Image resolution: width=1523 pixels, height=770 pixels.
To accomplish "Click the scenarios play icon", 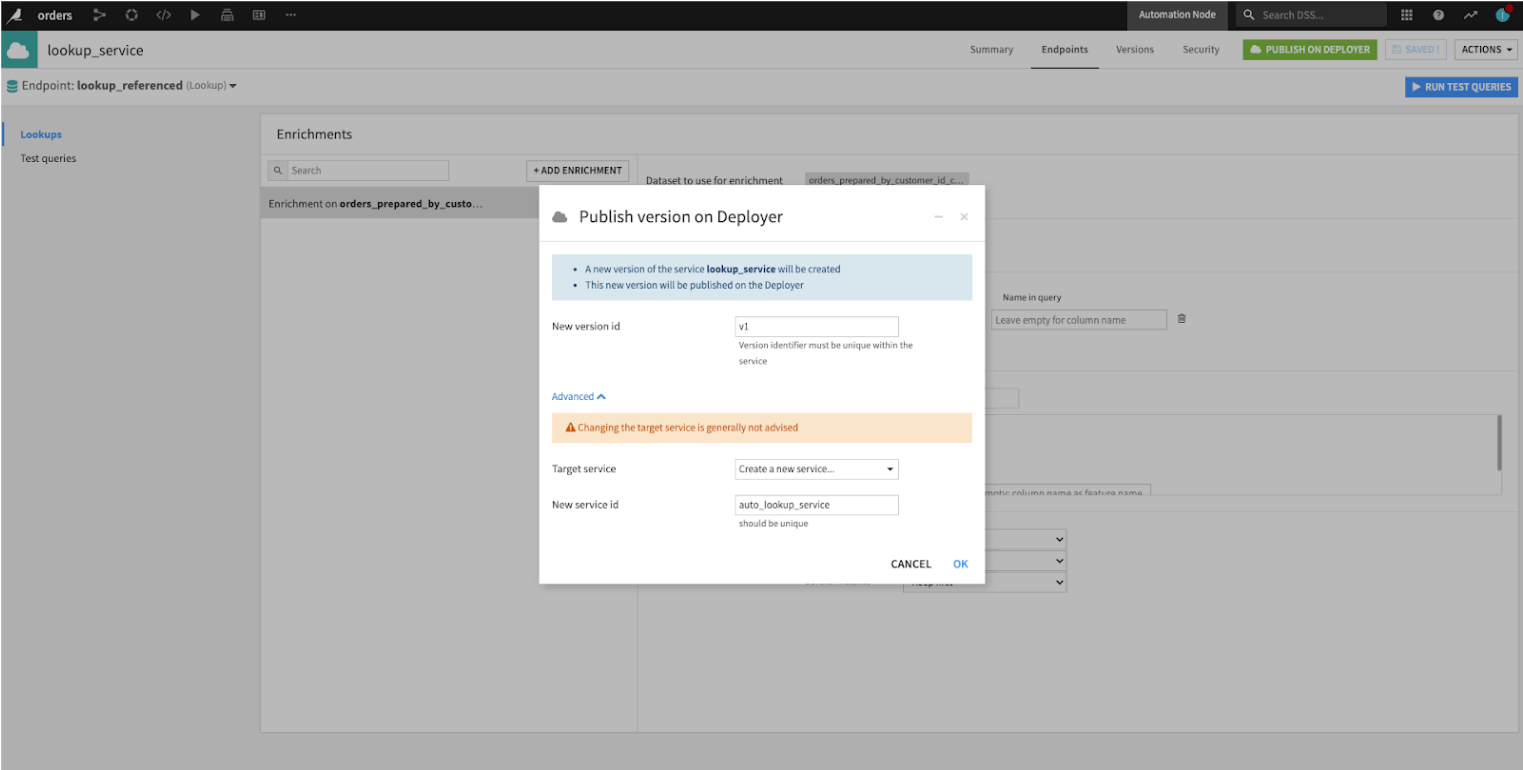I will pos(195,15).
